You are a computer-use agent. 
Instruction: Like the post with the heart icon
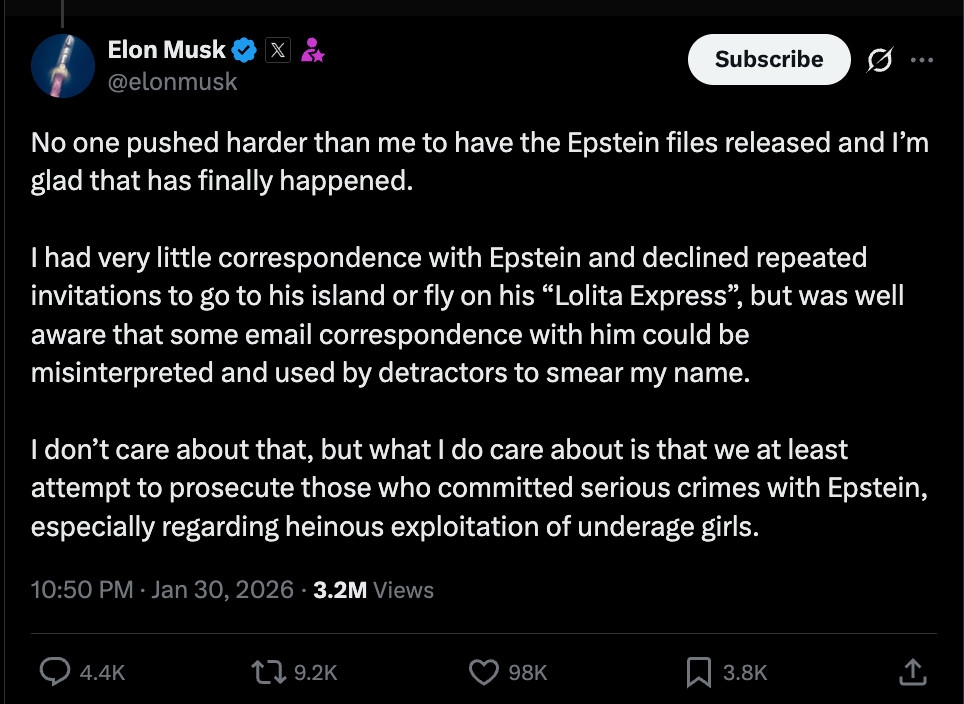[x=484, y=672]
